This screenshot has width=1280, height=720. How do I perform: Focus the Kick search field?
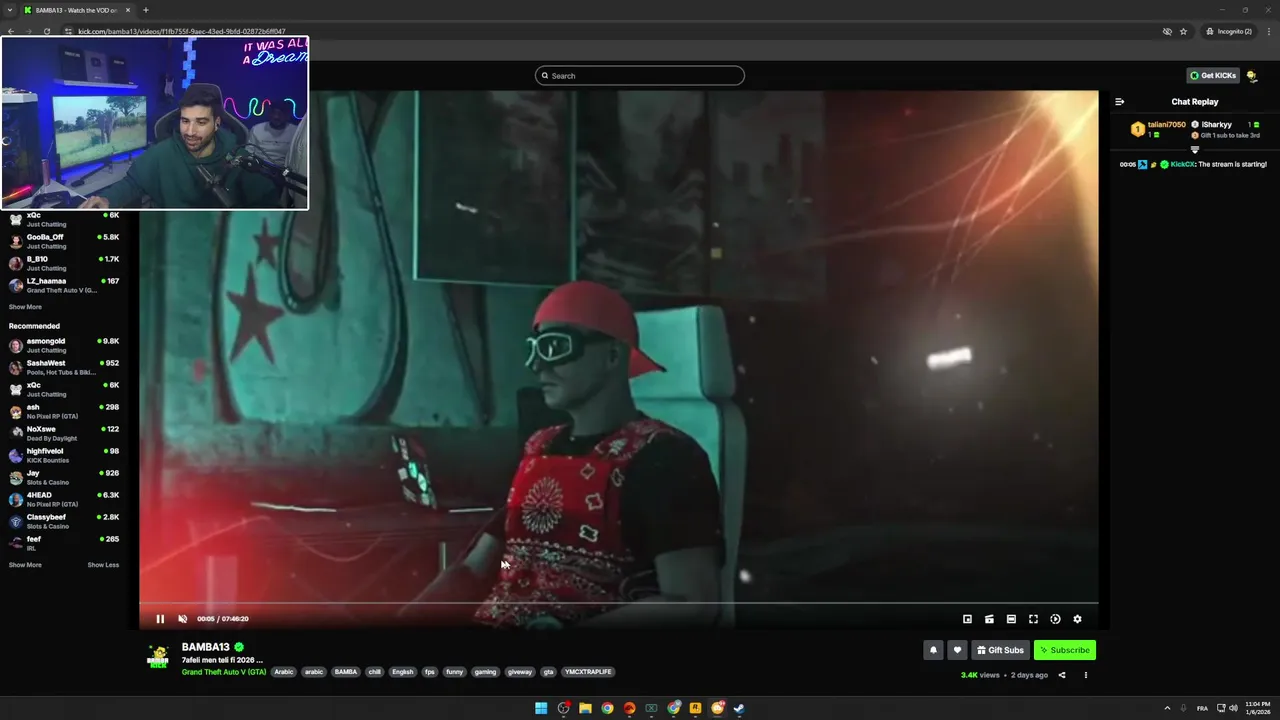(x=640, y=76)
